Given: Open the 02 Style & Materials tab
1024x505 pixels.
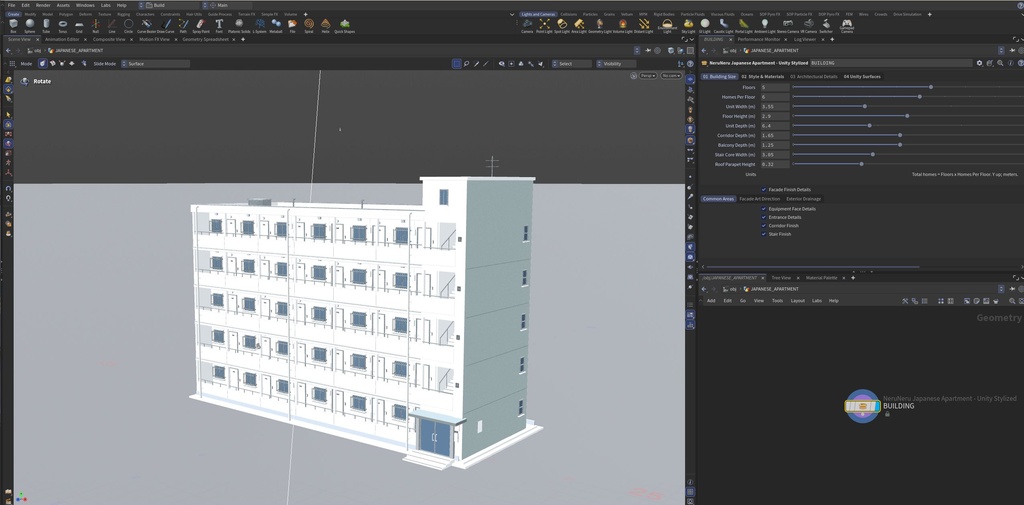Looking at the screenshot, I should [x=763, y=76].
